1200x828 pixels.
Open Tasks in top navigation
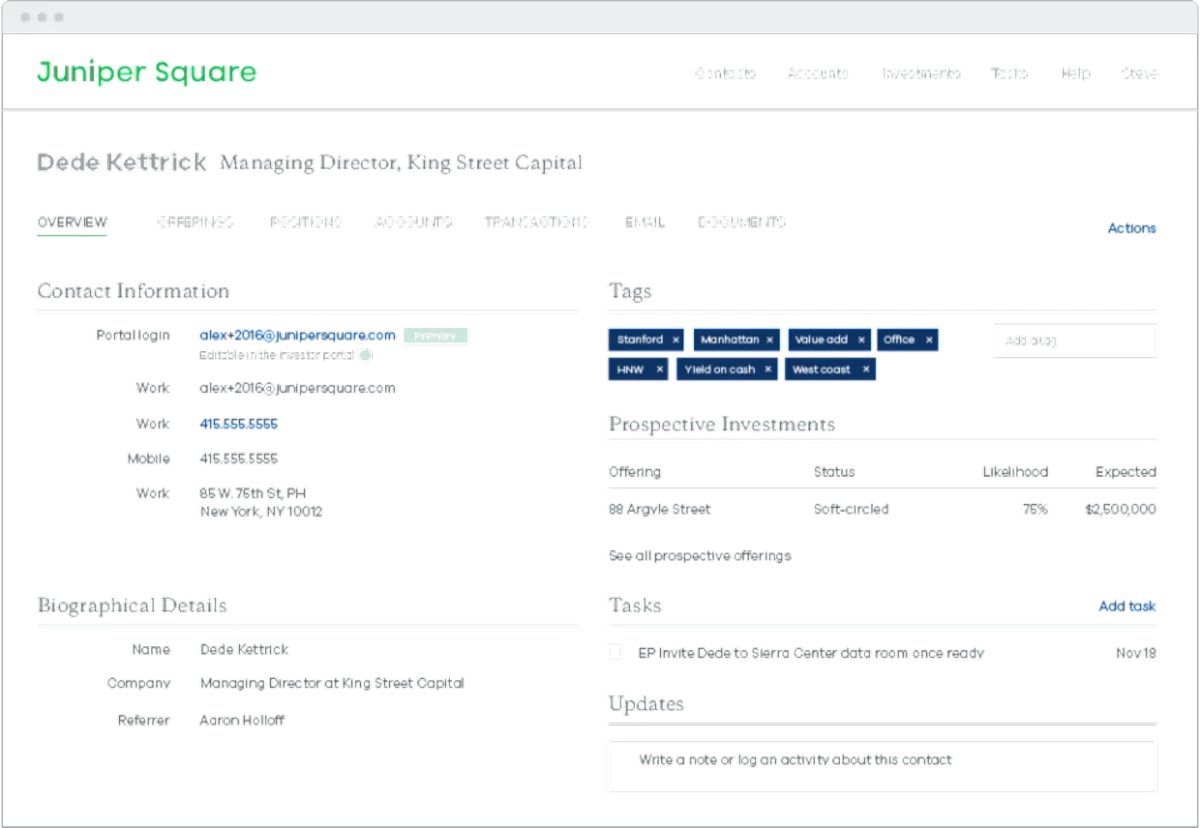pos(1009,73)
